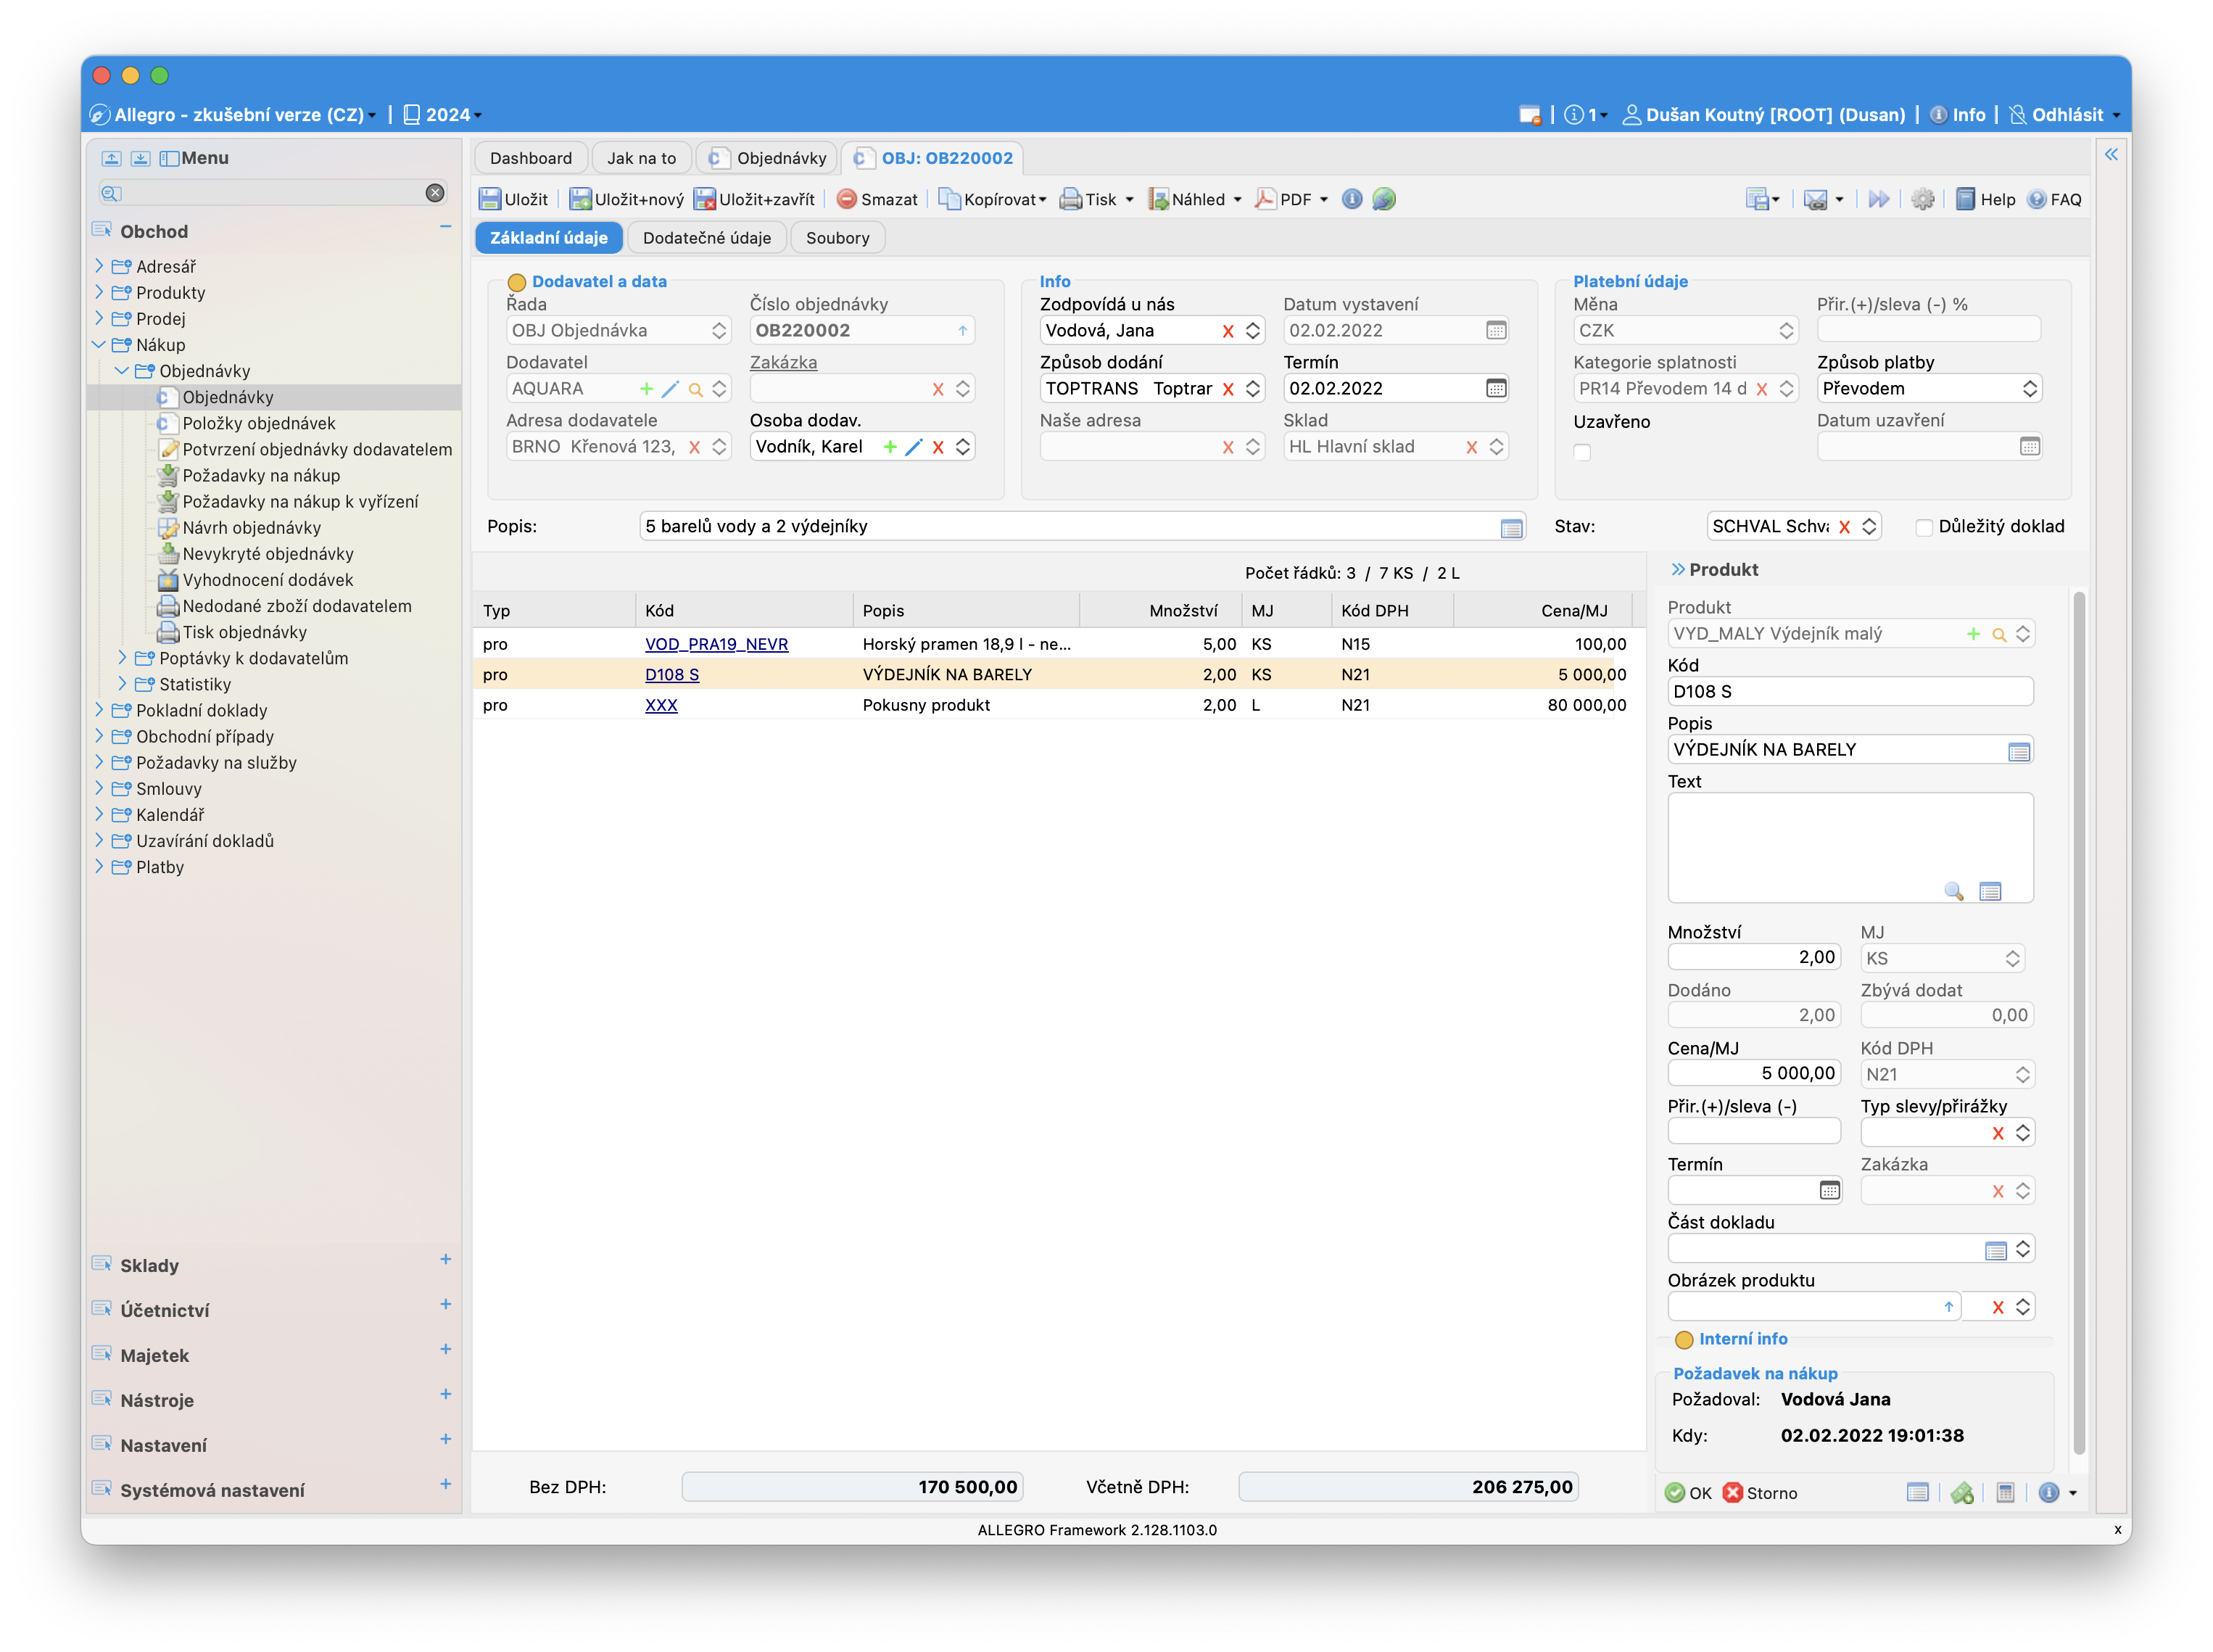Click the PDF export icon
Screen dimensions: 2213x1652
pyautogui.click(x=1265, y=199)
